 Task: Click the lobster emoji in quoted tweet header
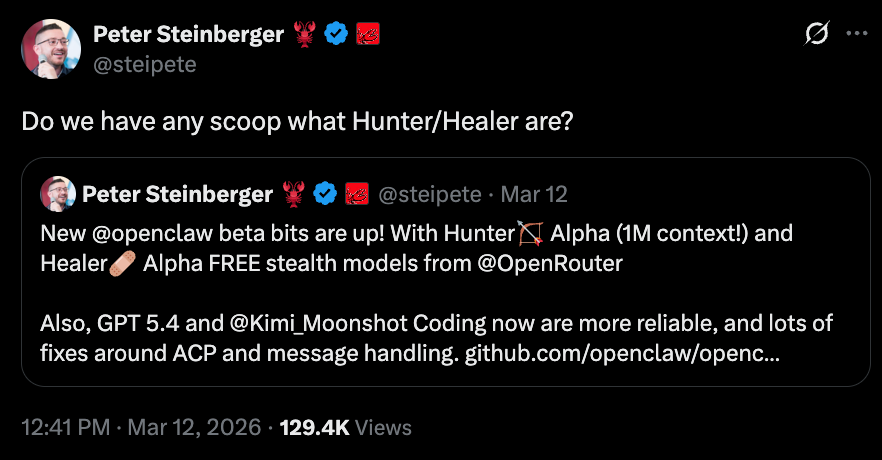pos(293,193)
